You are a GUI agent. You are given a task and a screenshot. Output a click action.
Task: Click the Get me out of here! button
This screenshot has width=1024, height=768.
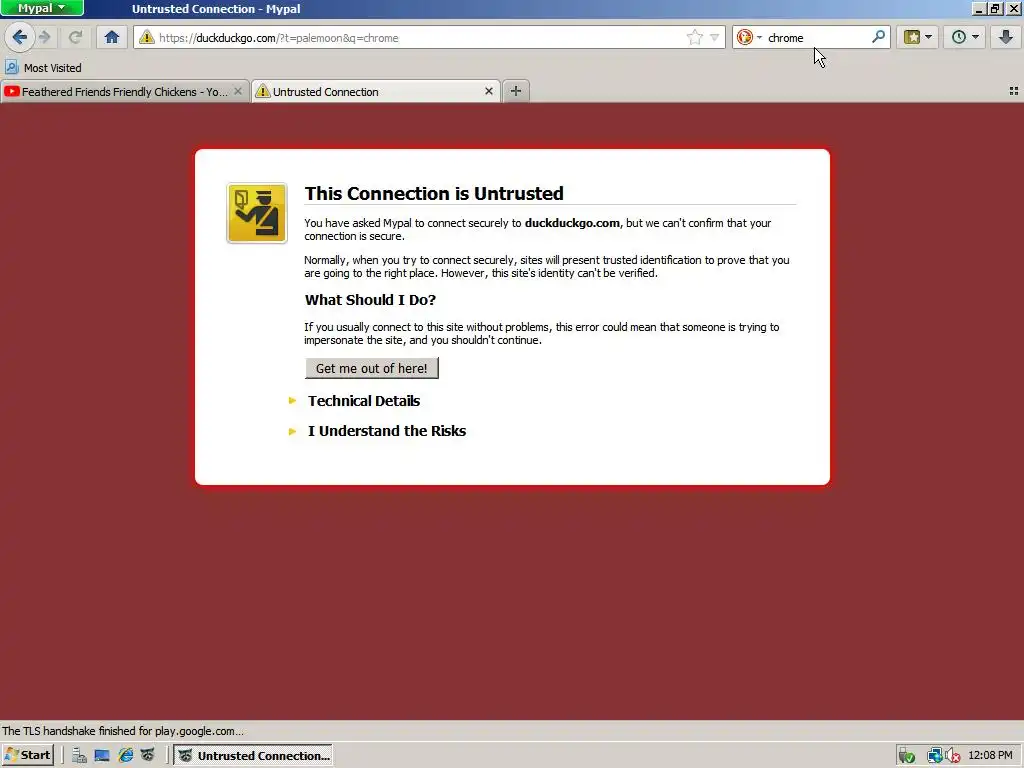tap(372, 368)
